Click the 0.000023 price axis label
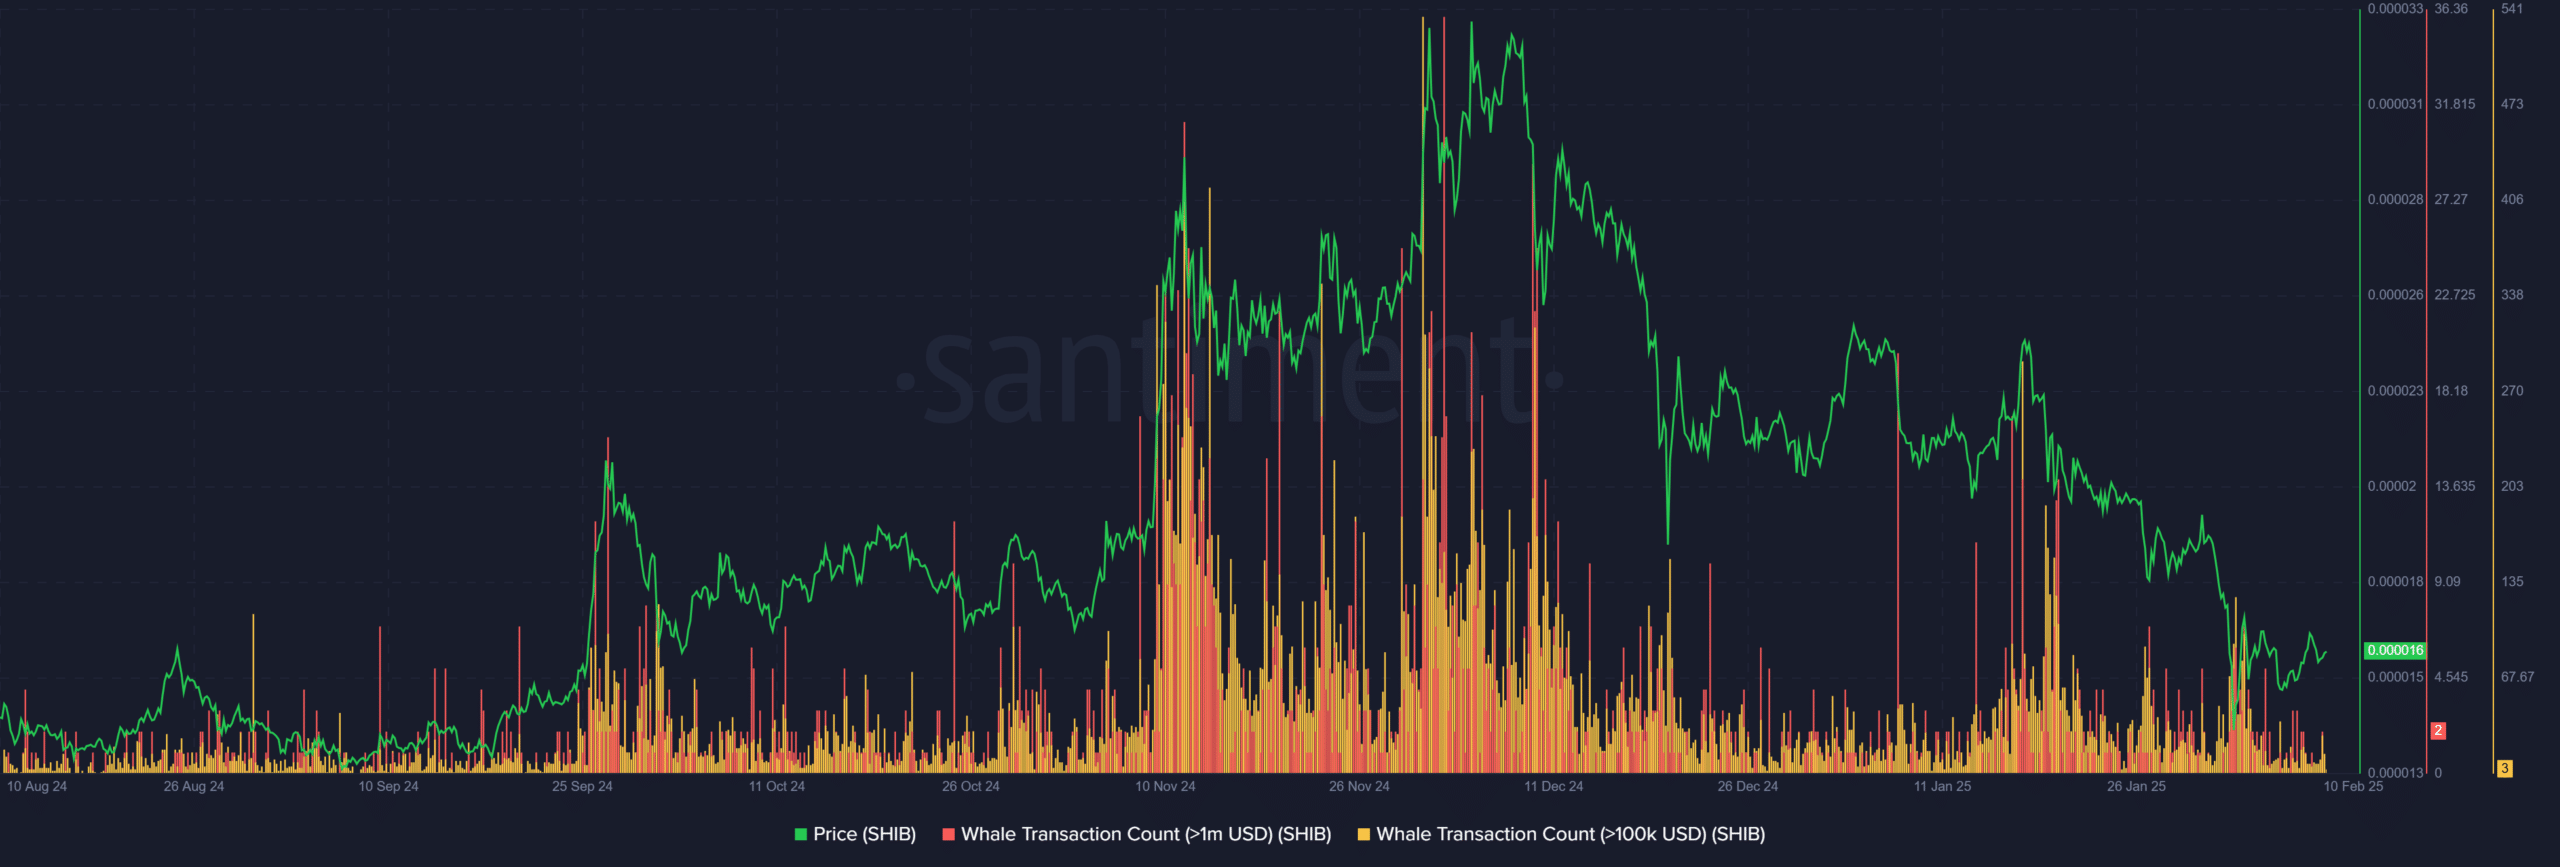 [2395, 391]
